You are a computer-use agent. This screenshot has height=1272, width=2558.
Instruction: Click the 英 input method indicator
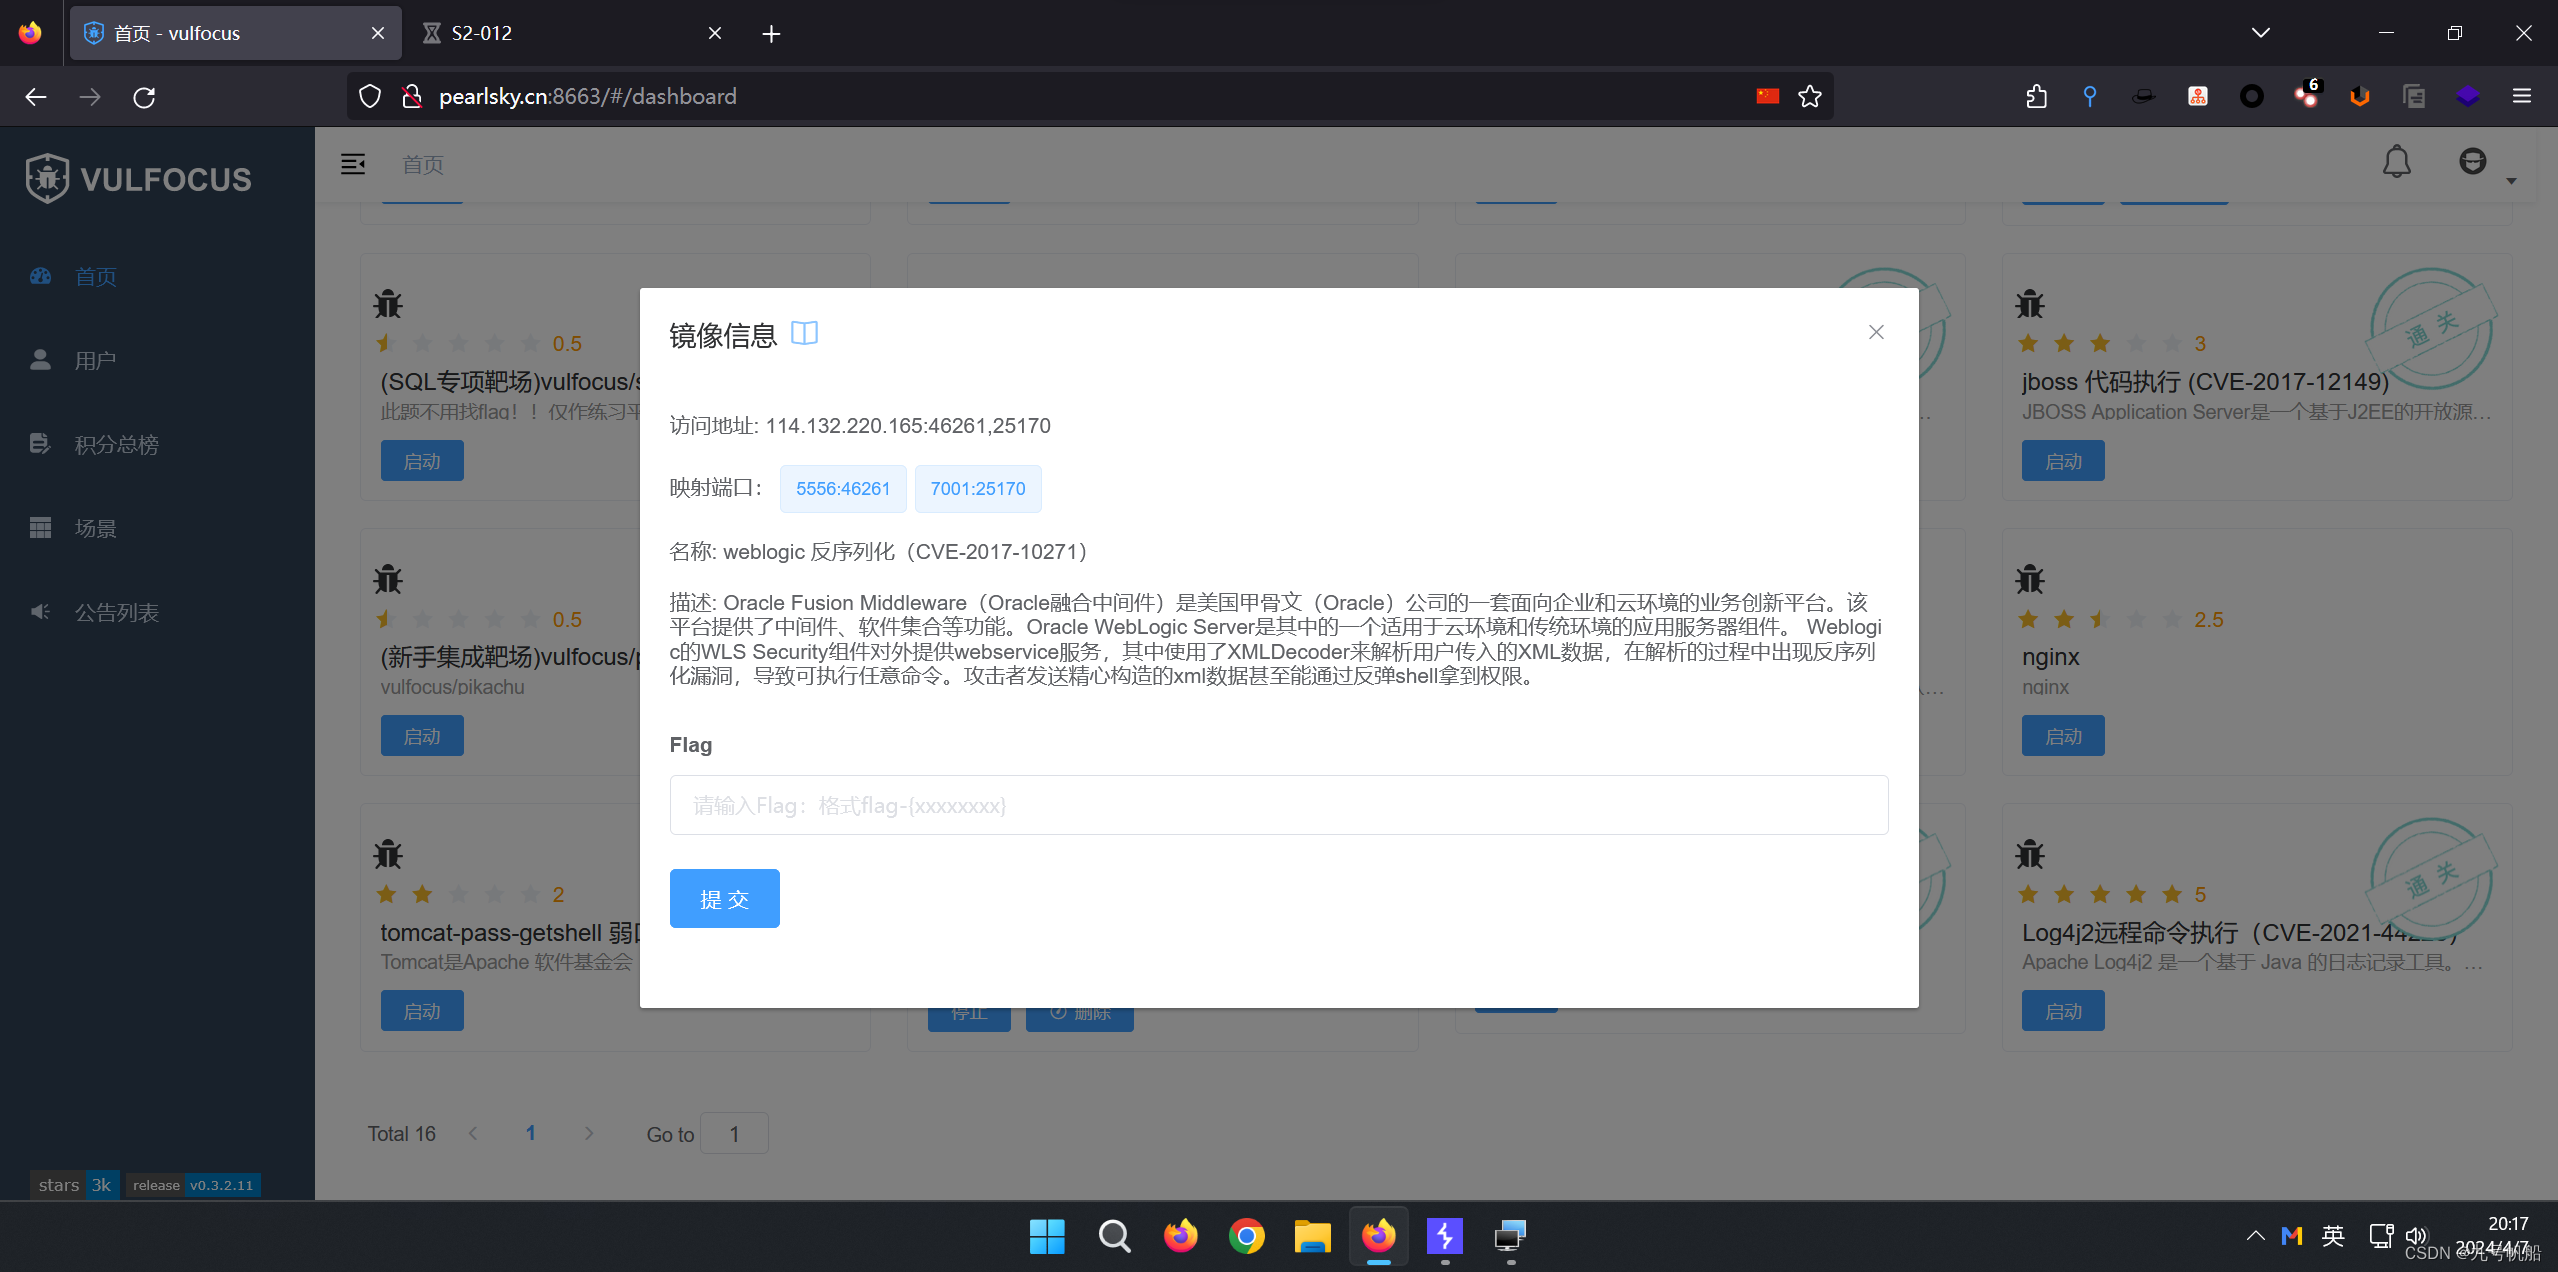click(2333, 1236)
